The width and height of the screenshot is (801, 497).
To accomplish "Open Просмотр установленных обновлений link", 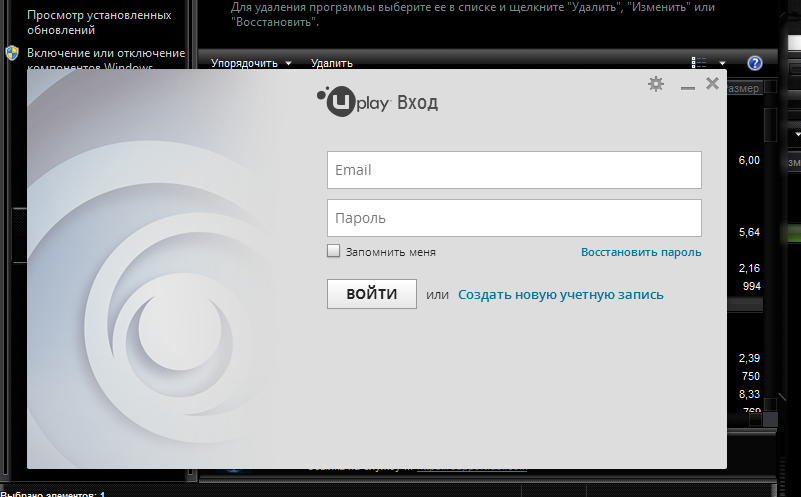I will click(99, 22).
